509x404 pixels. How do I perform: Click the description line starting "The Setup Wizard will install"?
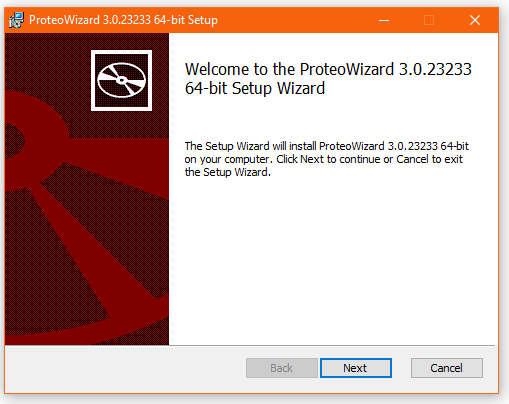pos(327,146)
